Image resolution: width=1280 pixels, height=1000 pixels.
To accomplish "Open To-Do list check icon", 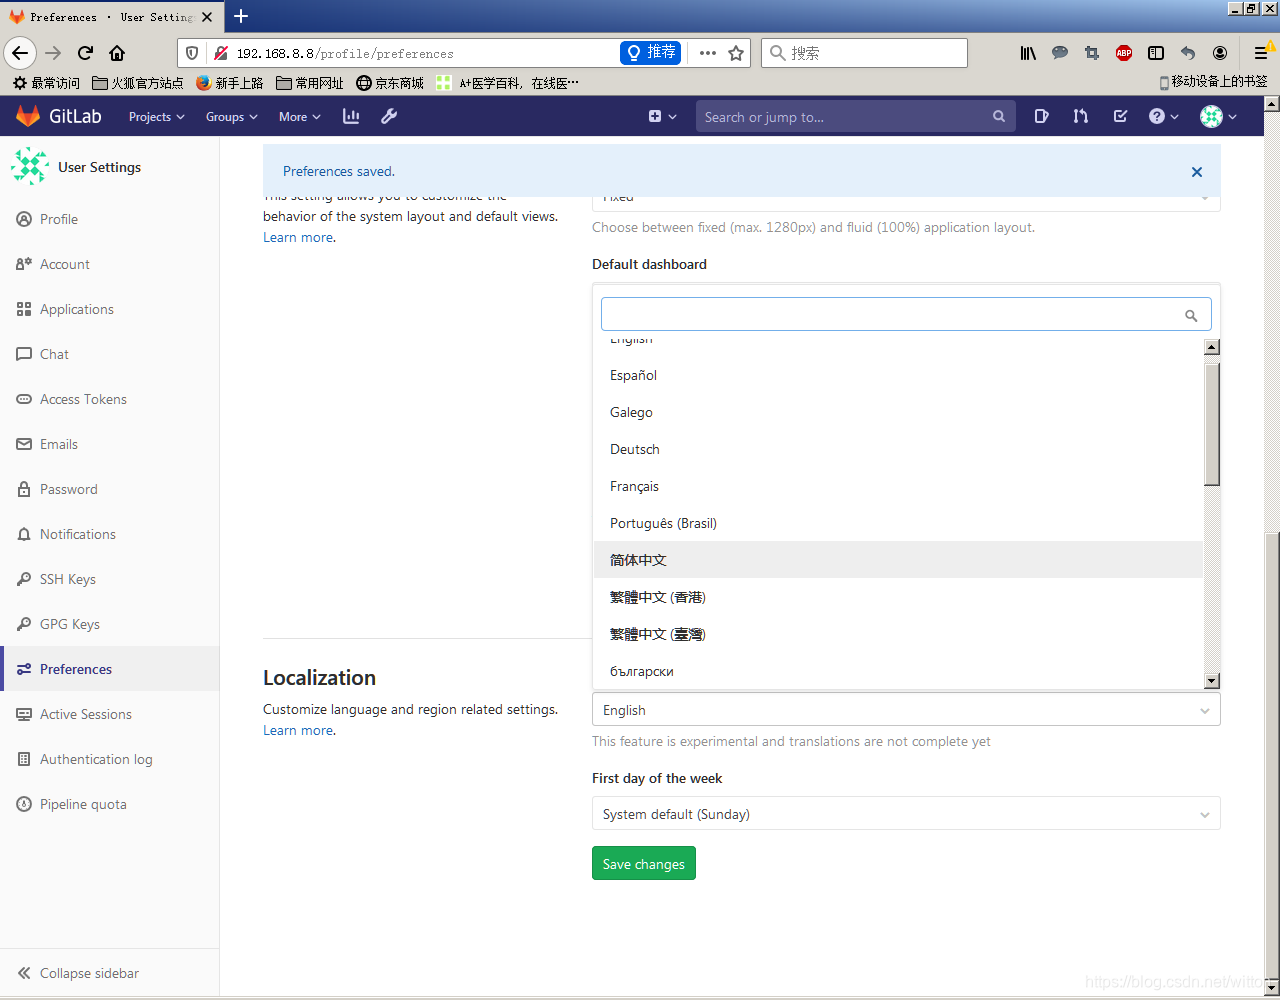I will tap(1120, 116).
